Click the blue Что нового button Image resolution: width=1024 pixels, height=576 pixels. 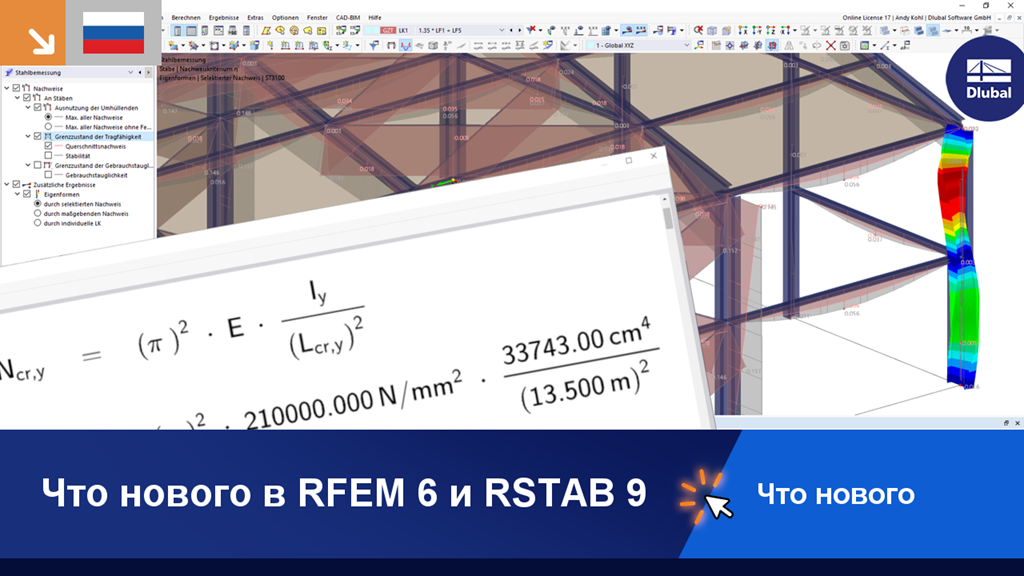[x=835, y=494]
